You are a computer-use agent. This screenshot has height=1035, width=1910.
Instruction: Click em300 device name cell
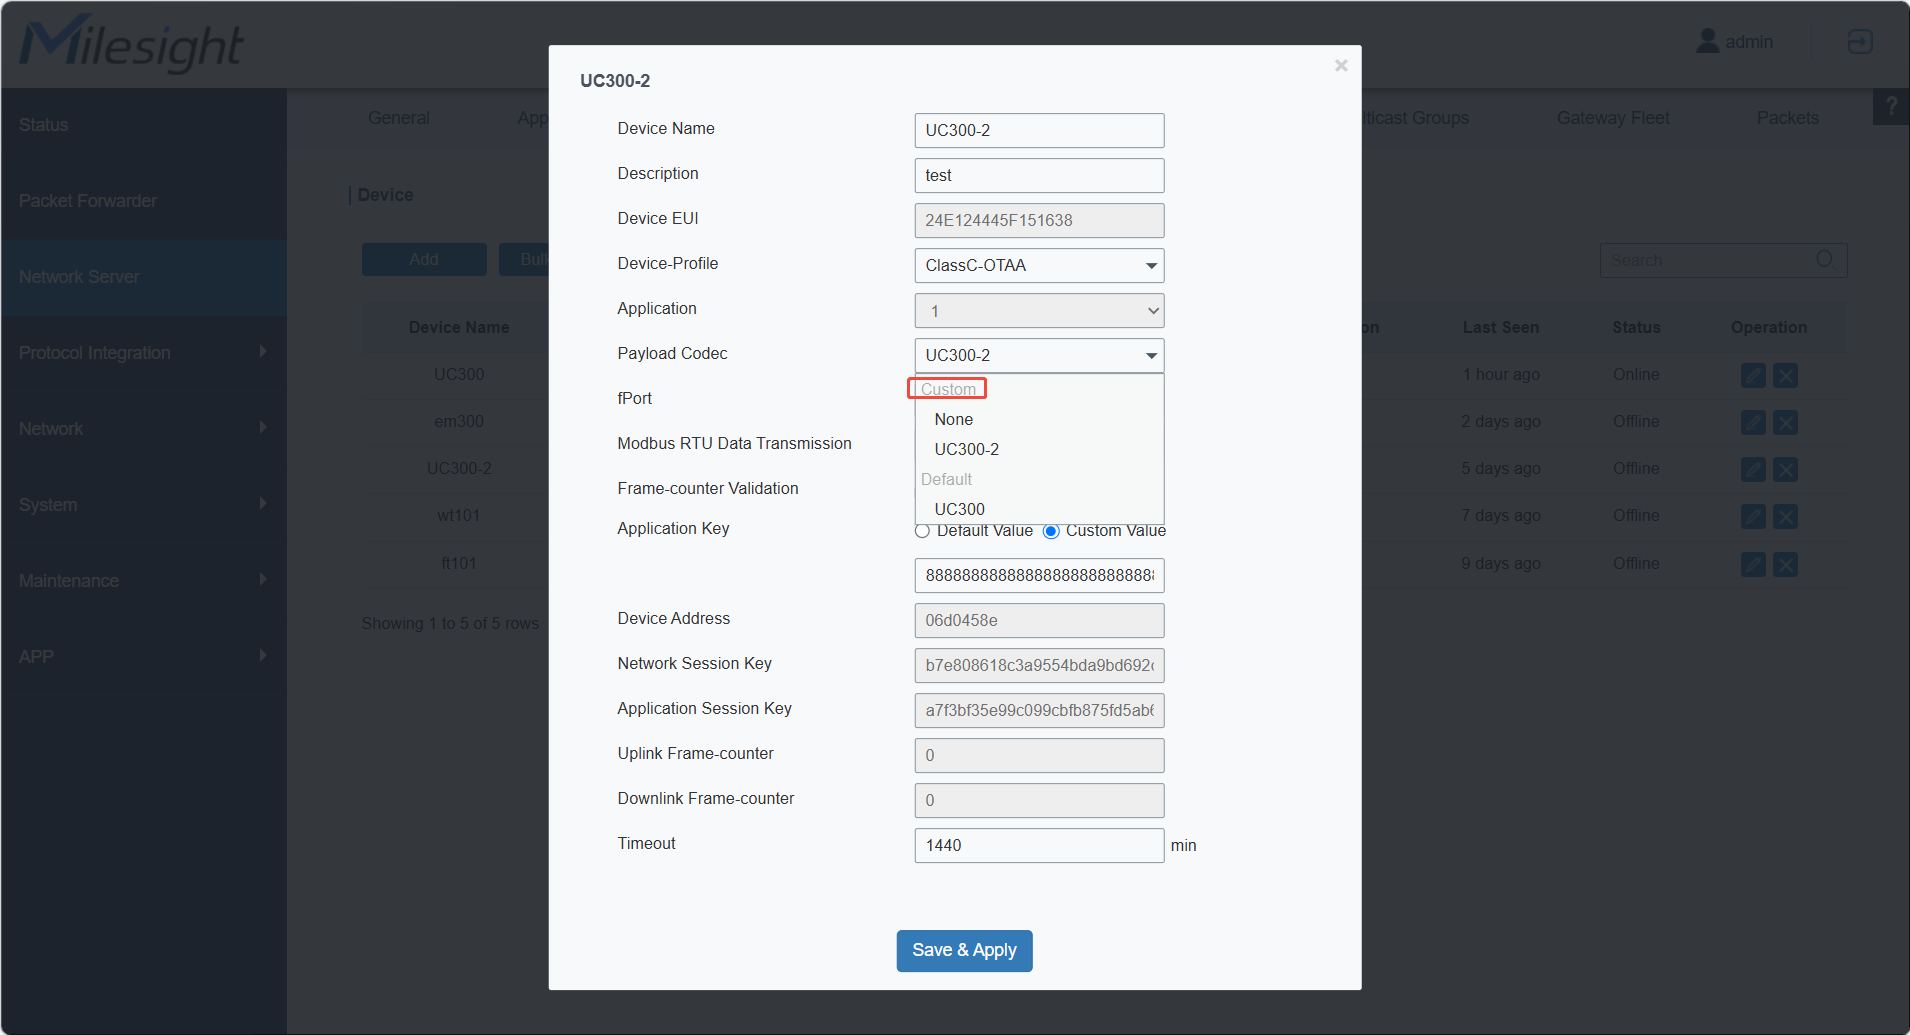[x=459, y=421]
